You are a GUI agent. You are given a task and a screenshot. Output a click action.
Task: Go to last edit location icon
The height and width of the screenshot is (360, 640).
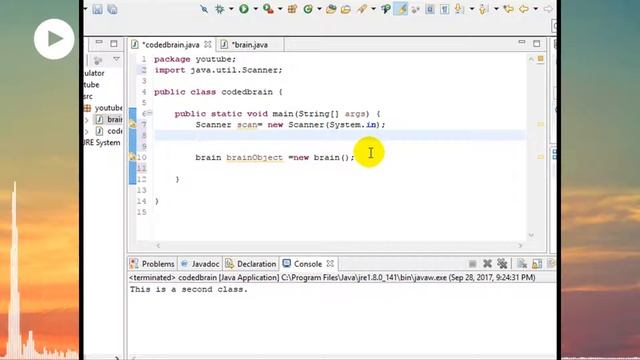(x=509, y=9)
